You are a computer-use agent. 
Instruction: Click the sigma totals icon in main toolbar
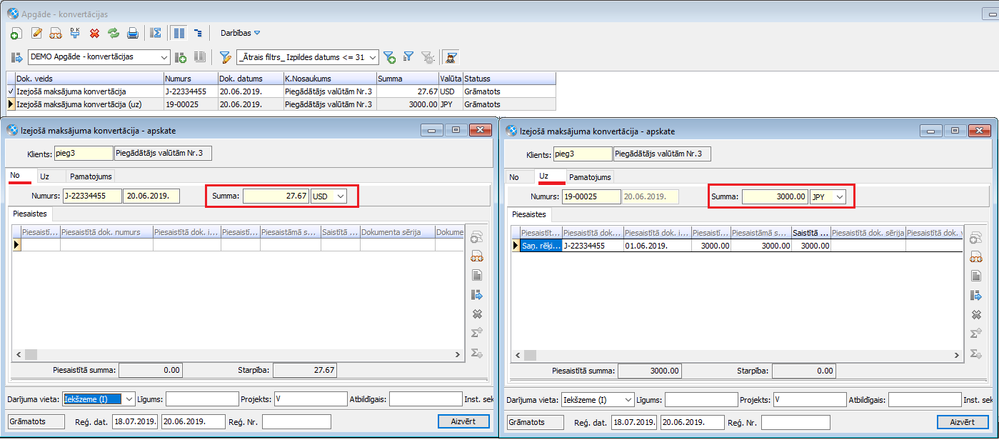tap(155, 32)
